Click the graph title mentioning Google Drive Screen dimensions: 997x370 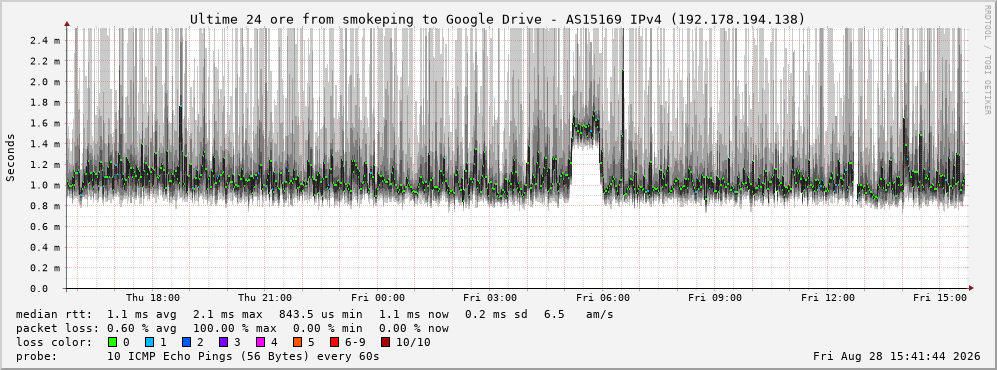coord(497,20)
